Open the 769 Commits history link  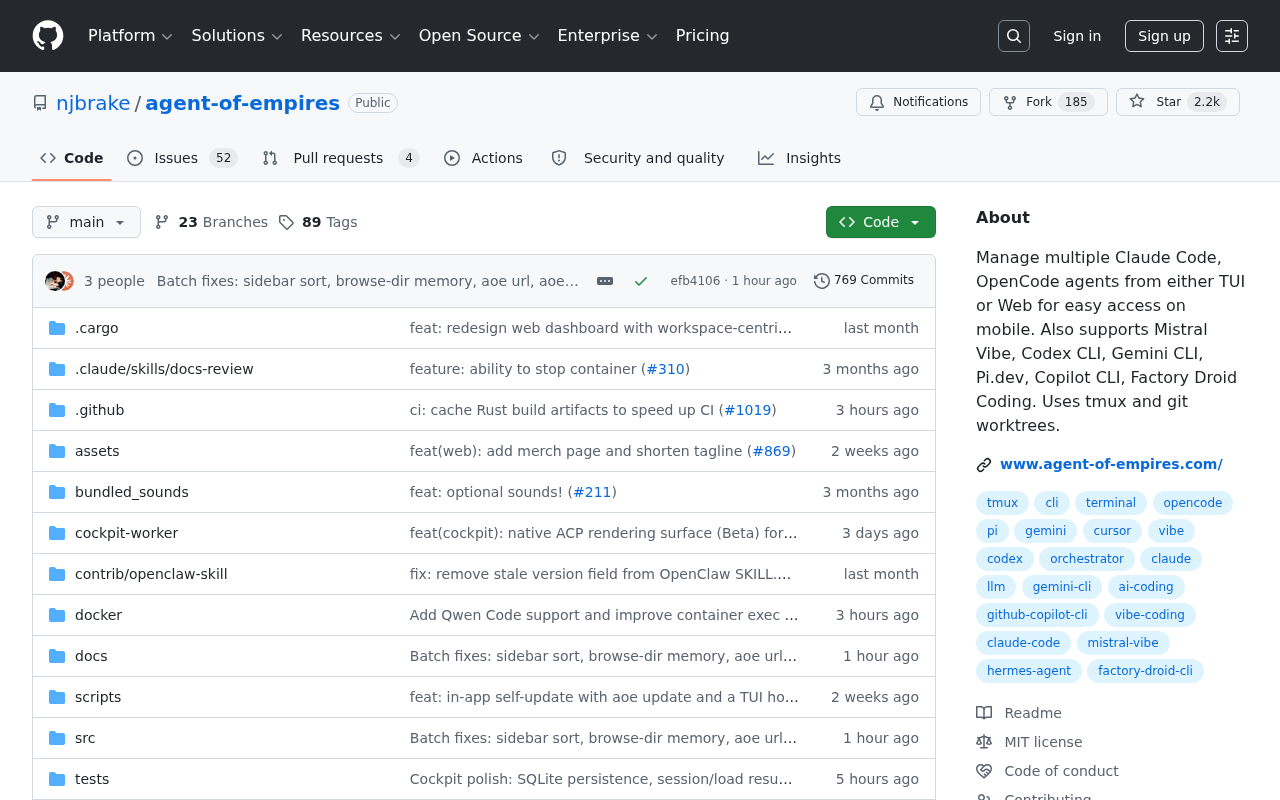(864, 281)
